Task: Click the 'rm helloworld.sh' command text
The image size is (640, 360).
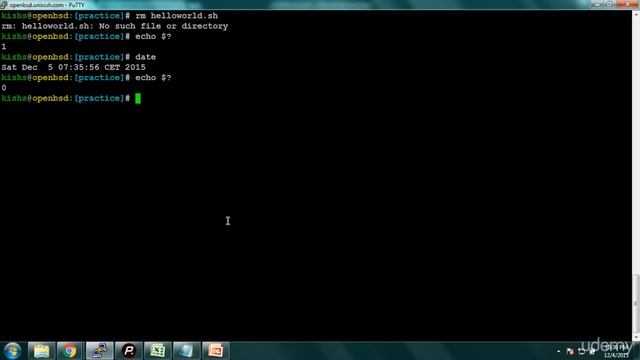Action: coord(176,16)
